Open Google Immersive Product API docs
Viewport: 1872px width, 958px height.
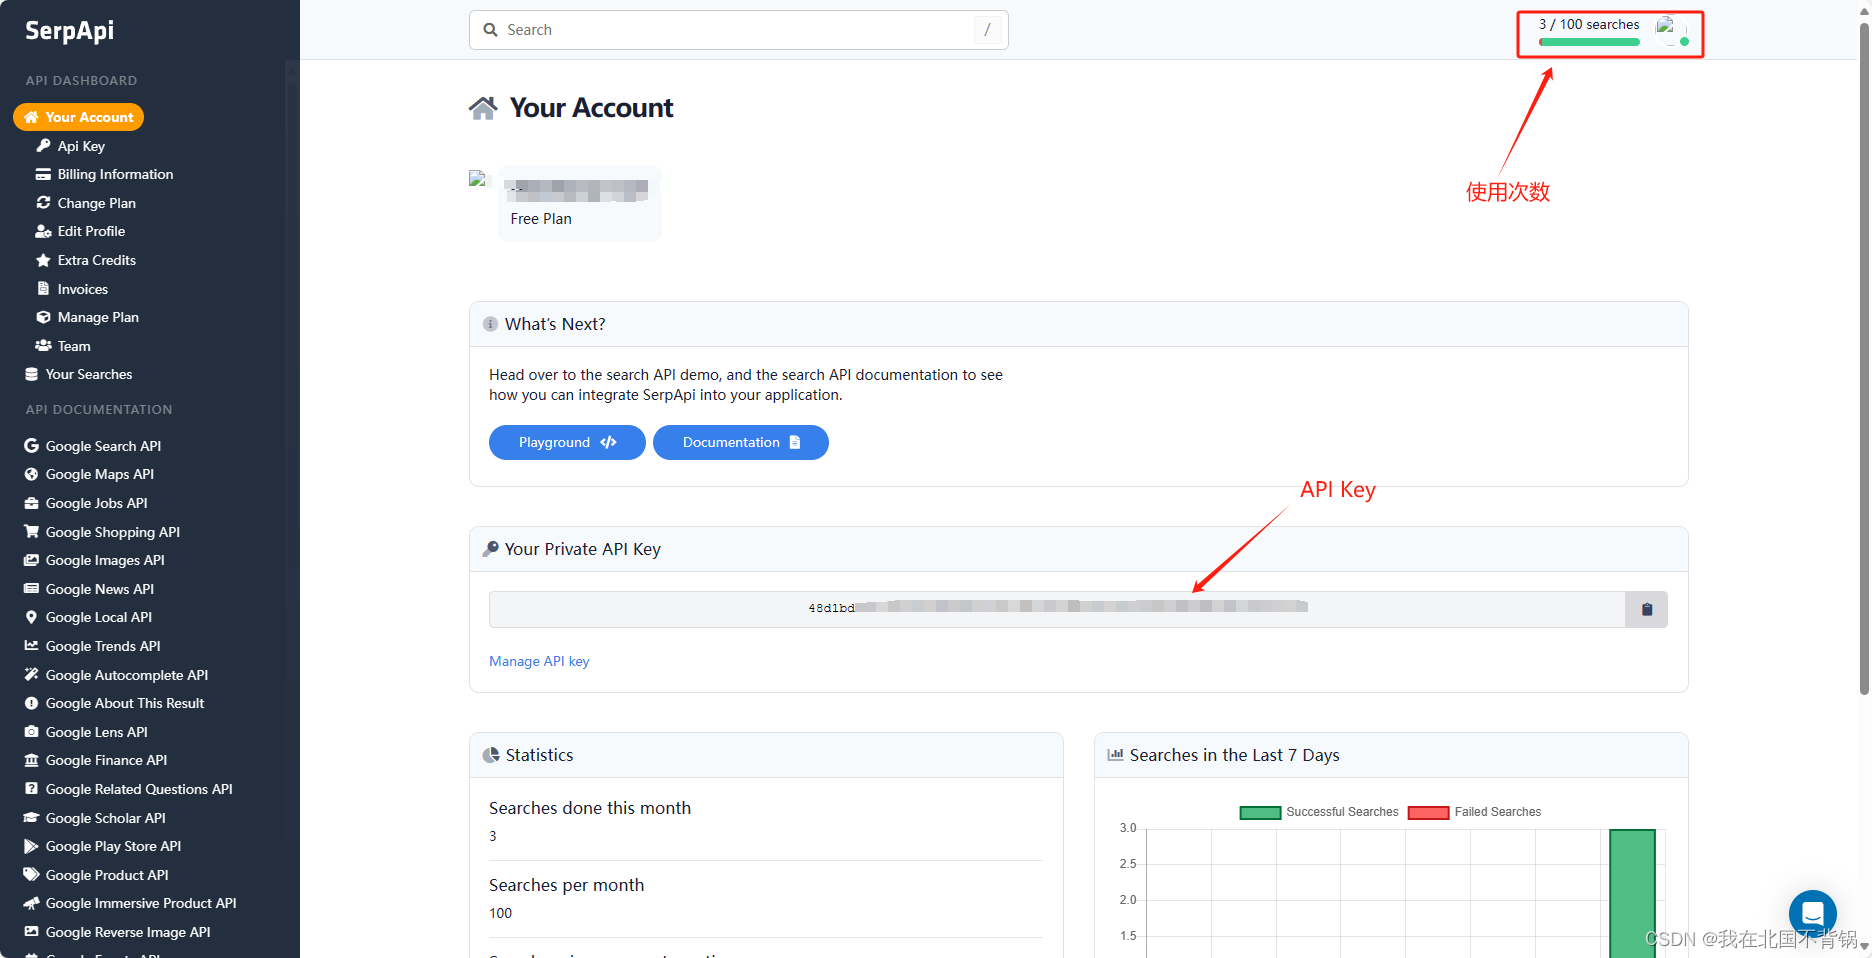[141, 903]
